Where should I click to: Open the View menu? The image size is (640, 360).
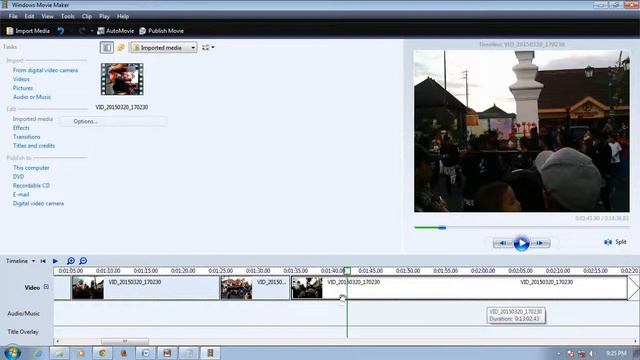point(47,16)
